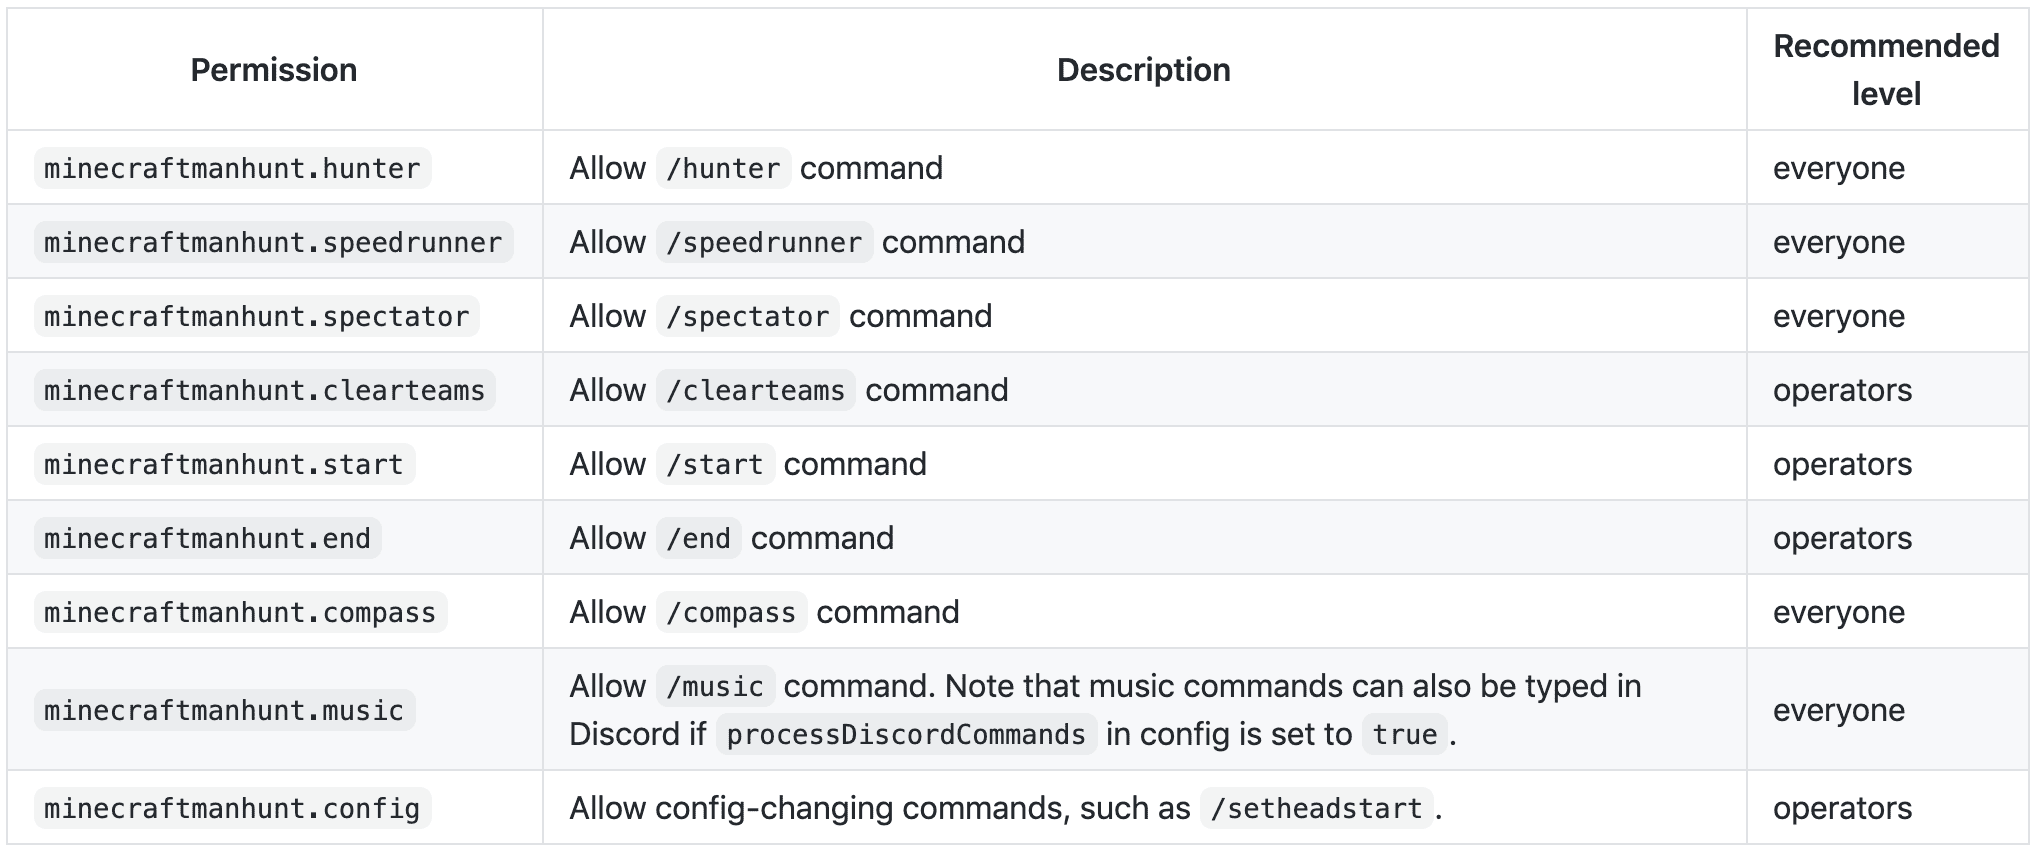Select the /spectator command snippet
This screenshot has width=2036, height=852.
pyautogui.click(x=748, y=316)
